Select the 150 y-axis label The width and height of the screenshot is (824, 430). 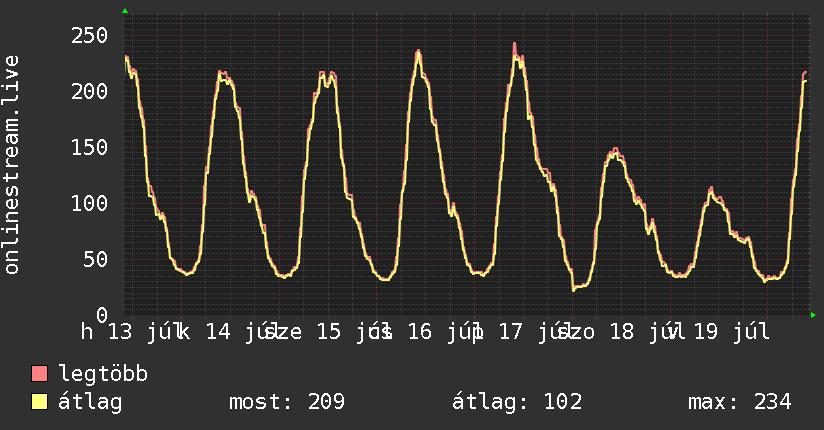89,147
